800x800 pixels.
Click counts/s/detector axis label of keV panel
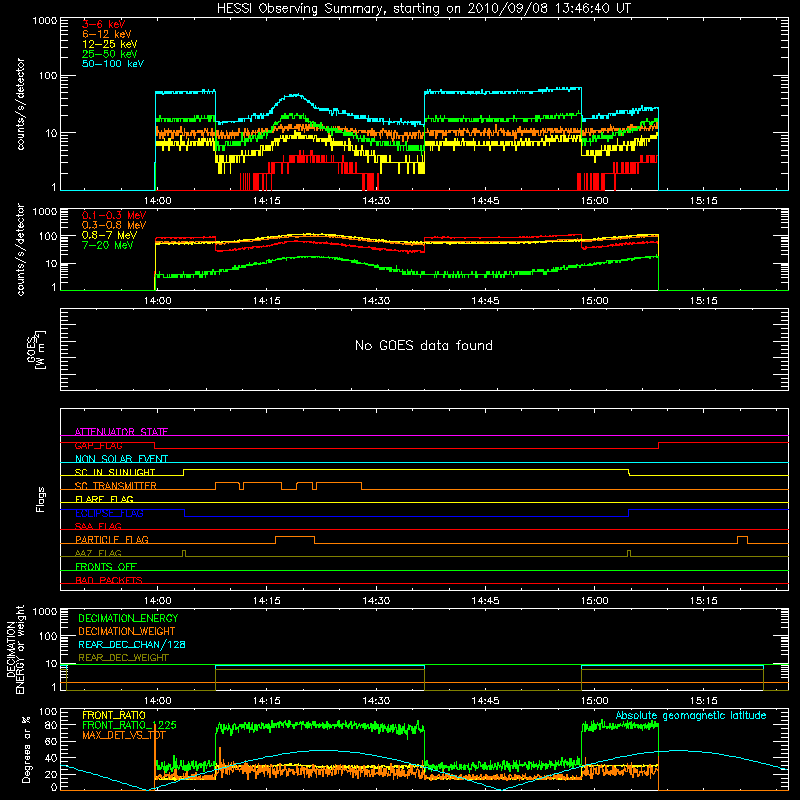click(20, 104)
